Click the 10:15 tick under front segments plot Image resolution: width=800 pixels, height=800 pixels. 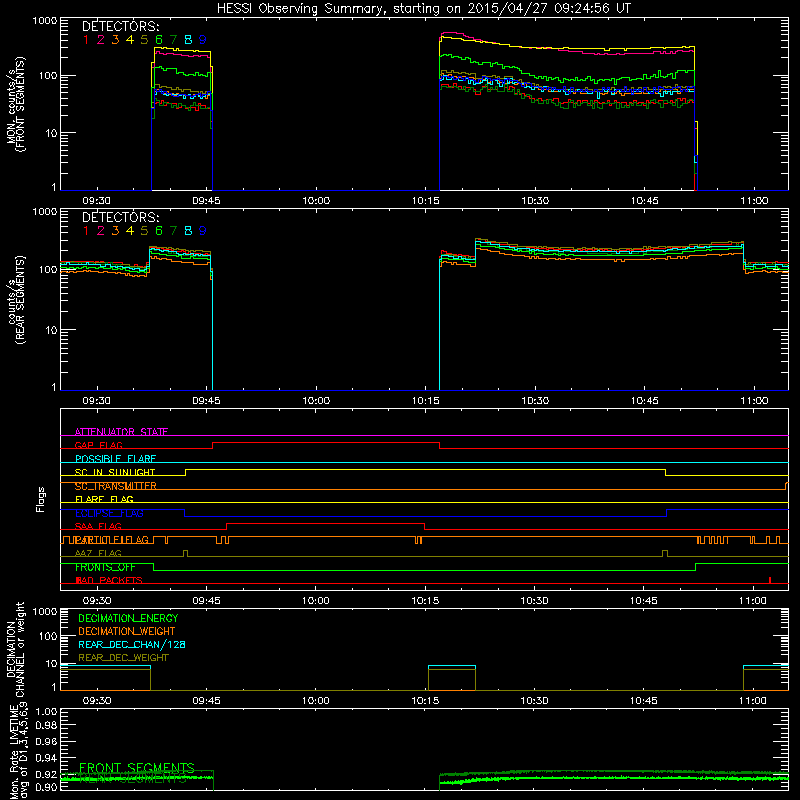[426, 201]
